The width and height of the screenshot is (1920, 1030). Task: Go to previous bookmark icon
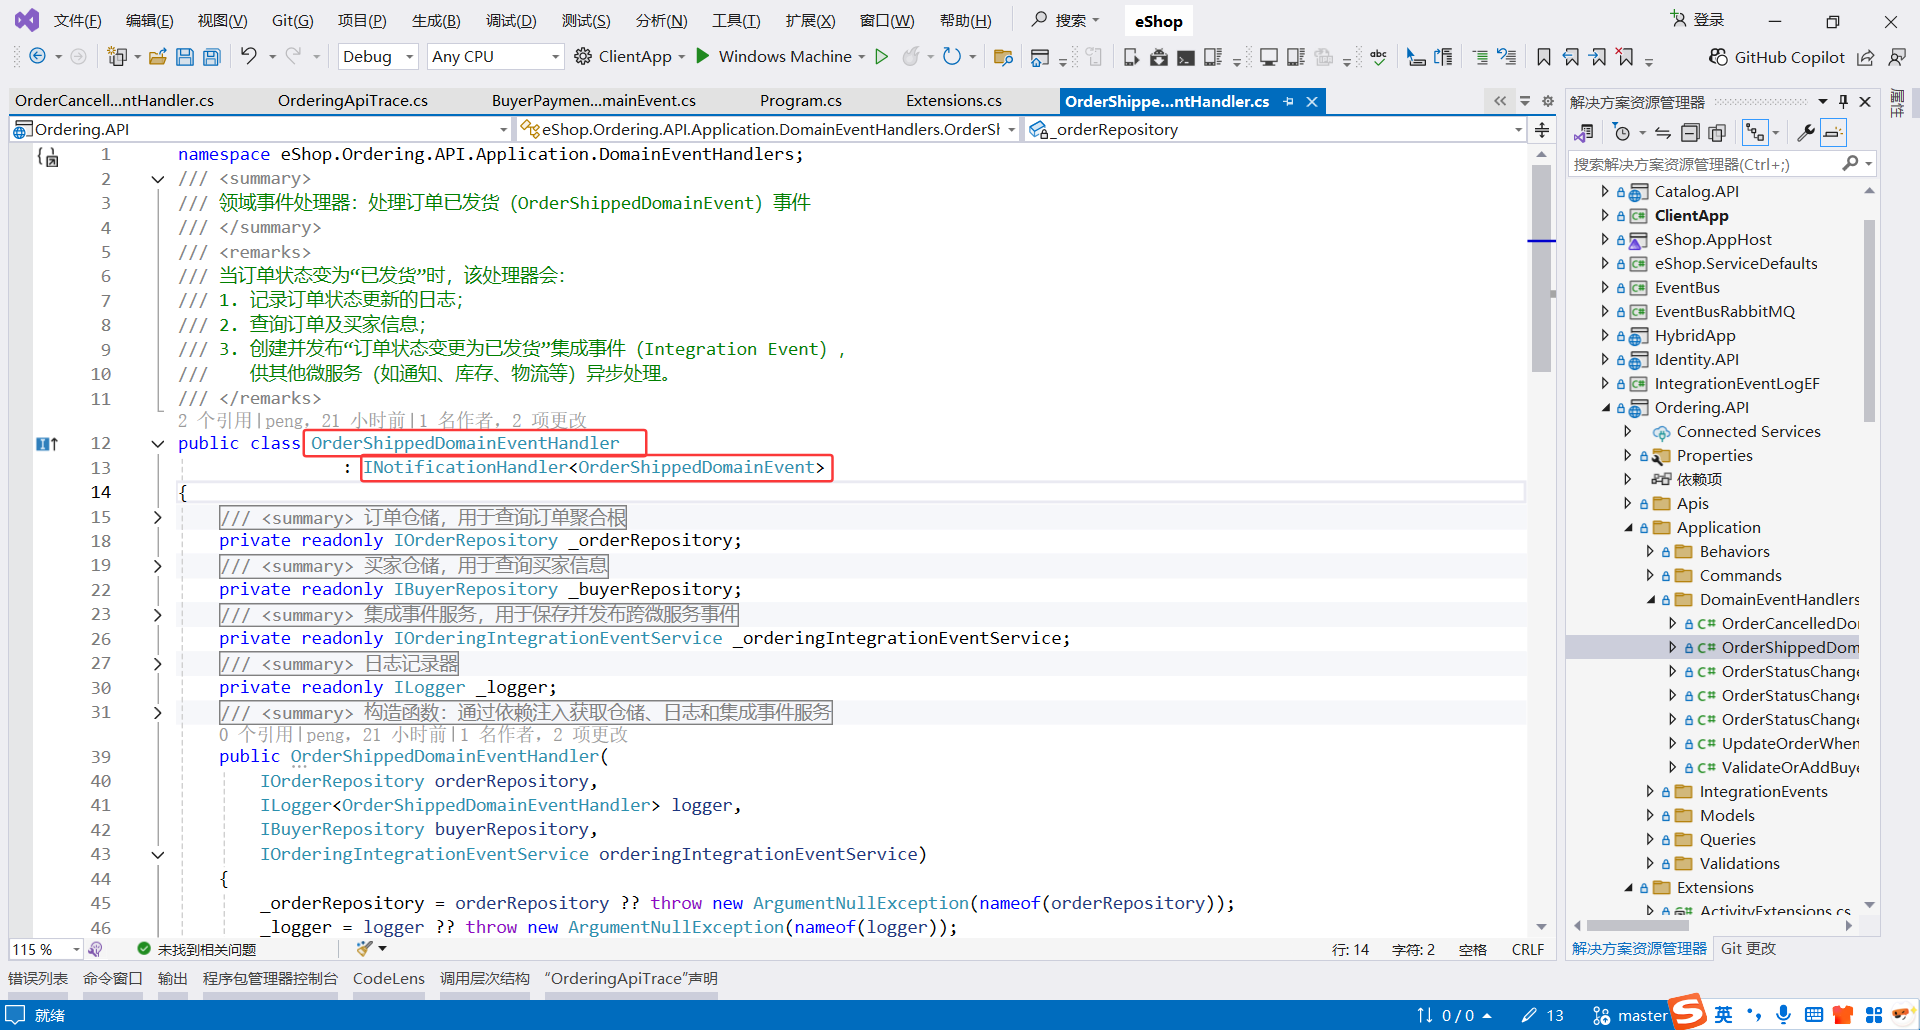pyautogui.click(x=1571, y=57)
